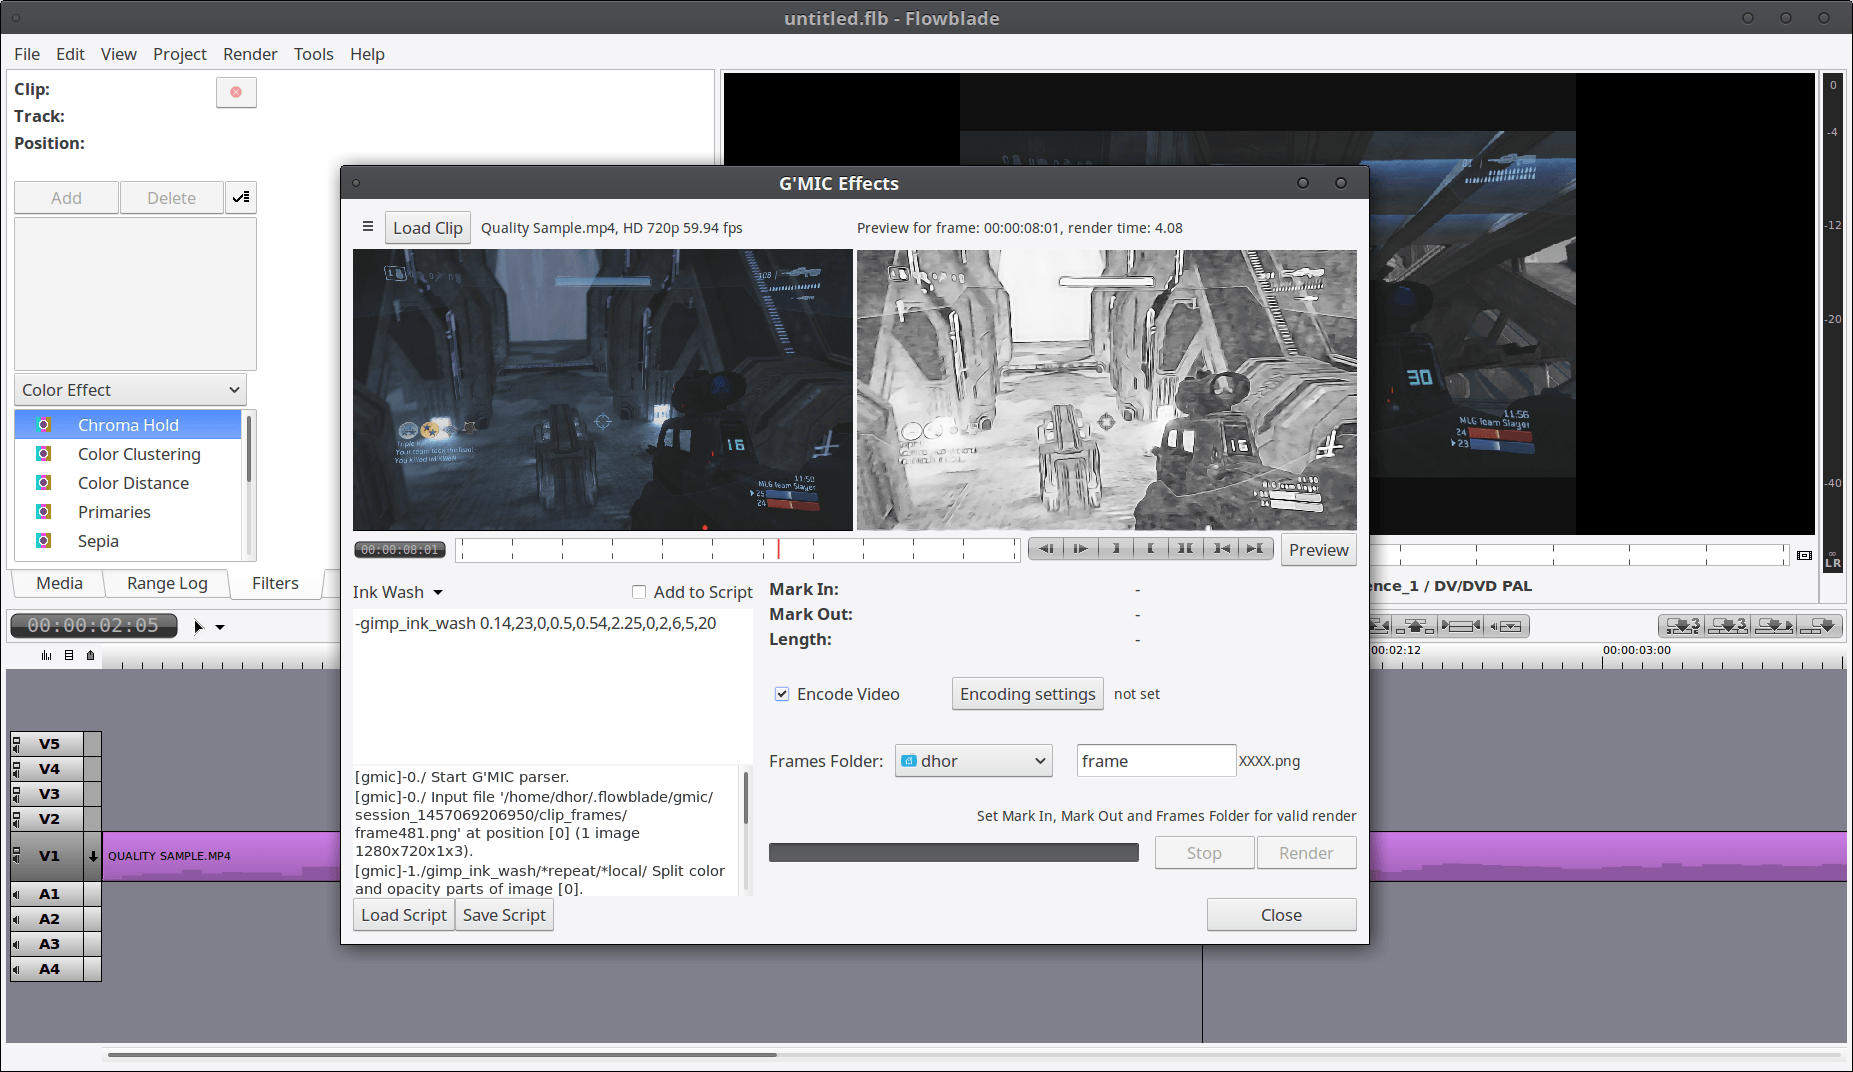Click Save Script button

coord(504,915)
